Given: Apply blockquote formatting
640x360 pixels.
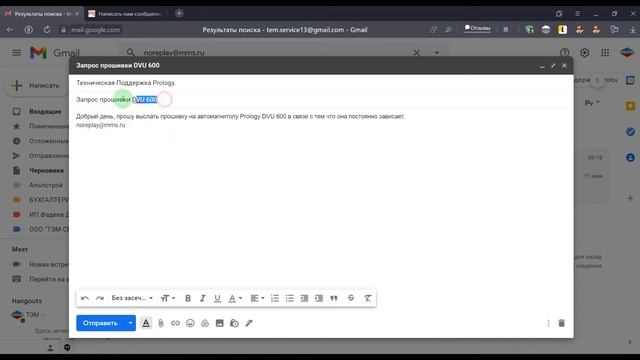Looking at the screenshot, I should 333,298.
